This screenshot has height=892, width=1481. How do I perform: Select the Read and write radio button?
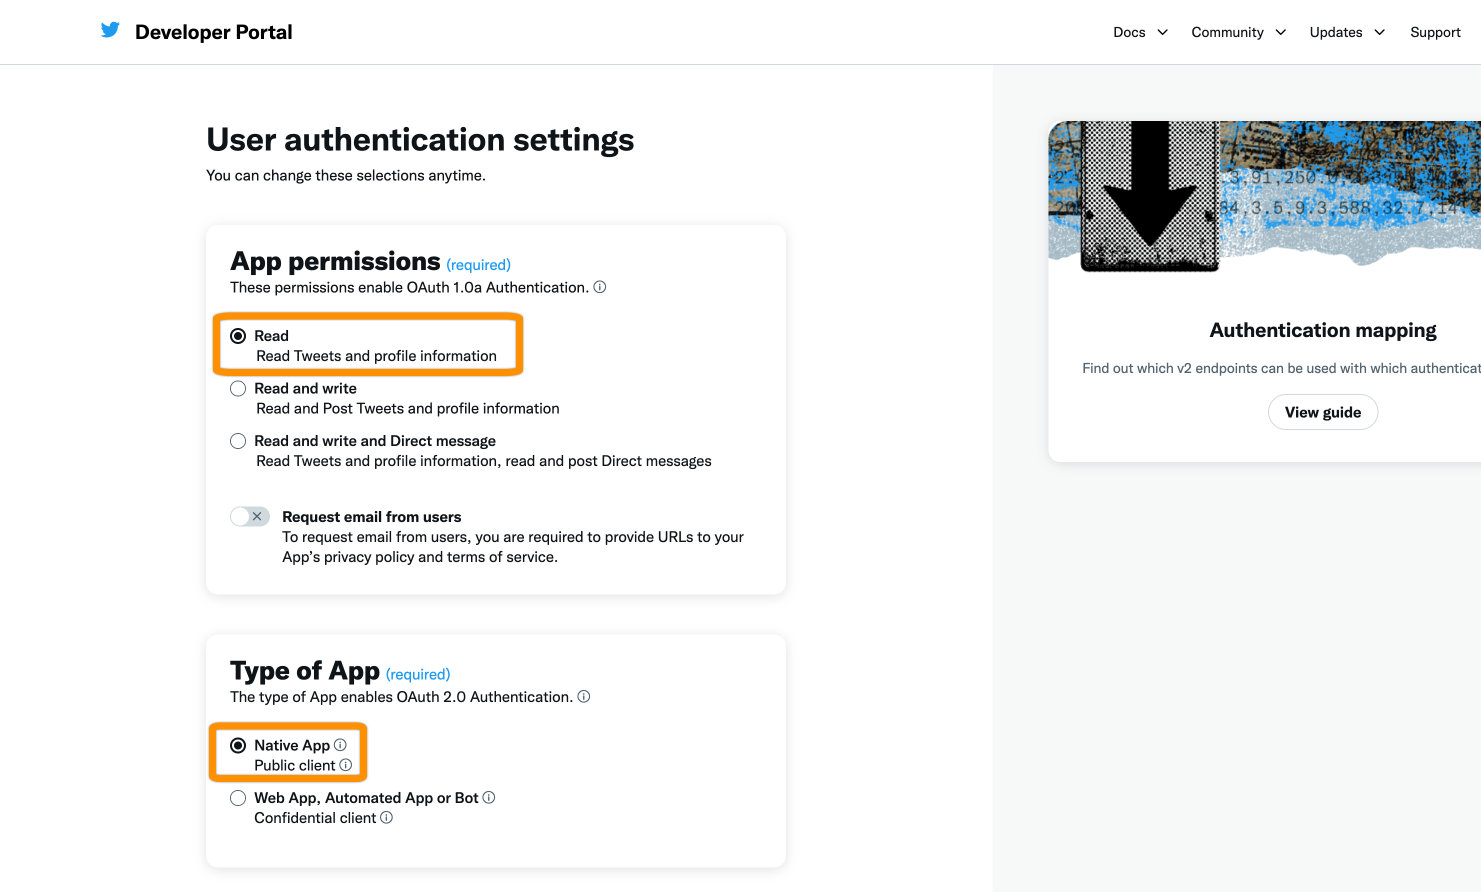238,389
